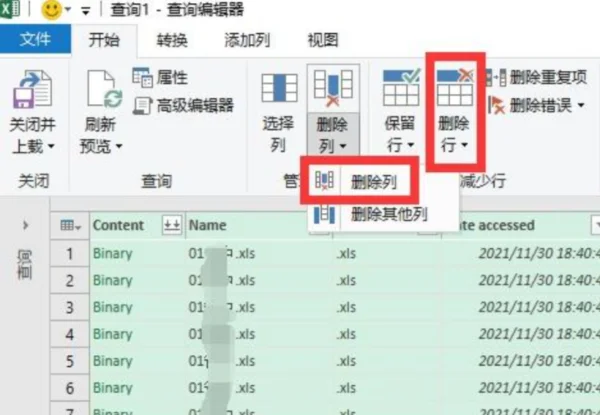Image resolution: width=600 pixels, height=415 pixels.
Task: Switch to the 添加列 ribbon tab
Action: coord(247,40)
